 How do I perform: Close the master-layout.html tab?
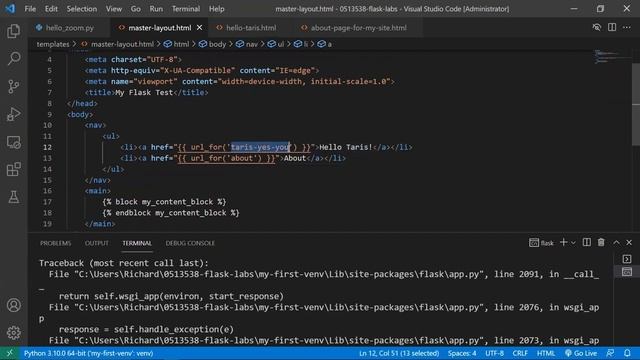pyautogui.click(x=199, y=27)
